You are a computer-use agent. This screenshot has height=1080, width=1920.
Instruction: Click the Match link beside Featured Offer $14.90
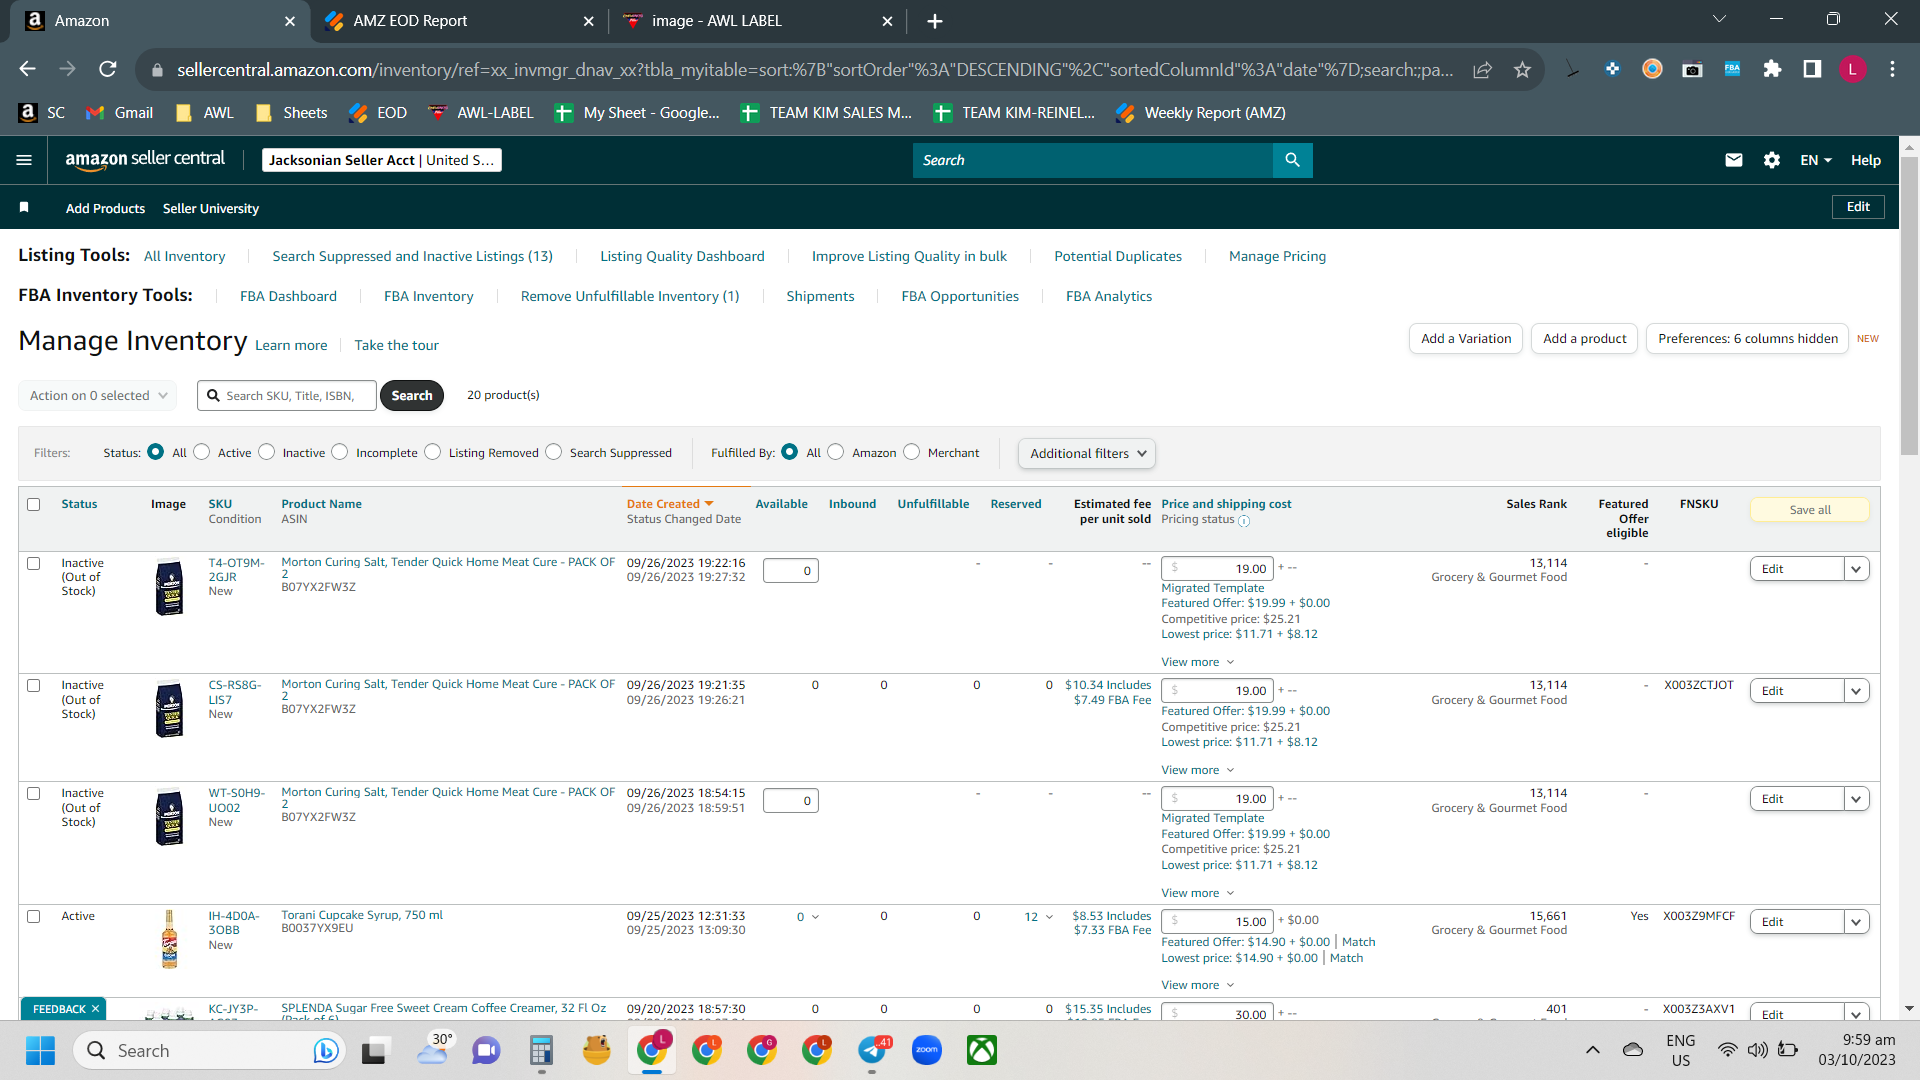(x=1358, y=942)
